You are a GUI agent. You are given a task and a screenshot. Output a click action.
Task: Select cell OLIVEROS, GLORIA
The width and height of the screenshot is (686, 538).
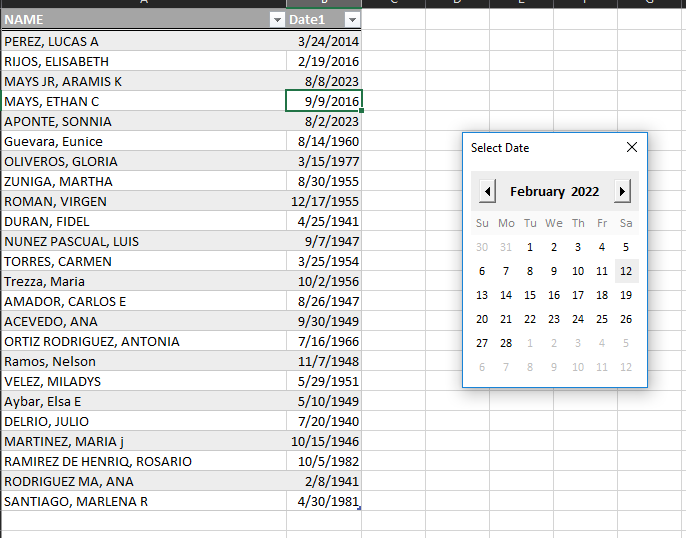click(x=144, y=162)
